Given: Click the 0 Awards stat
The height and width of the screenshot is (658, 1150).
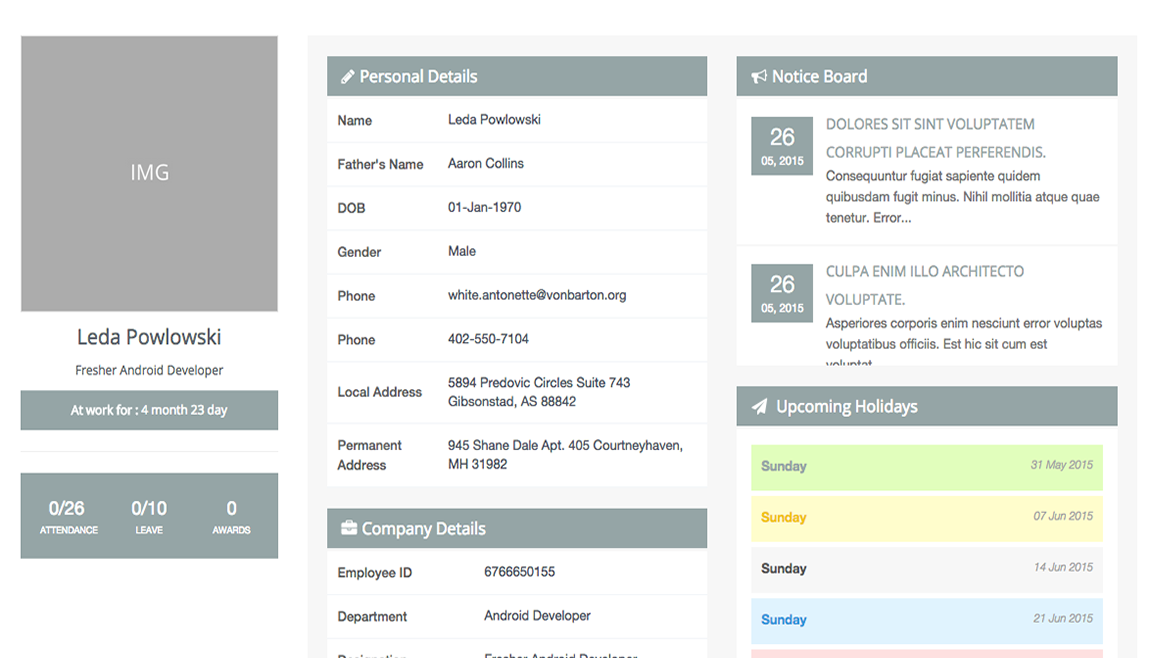Looking at the screenshot, I should pyautogui.click(x=231, y=516).
